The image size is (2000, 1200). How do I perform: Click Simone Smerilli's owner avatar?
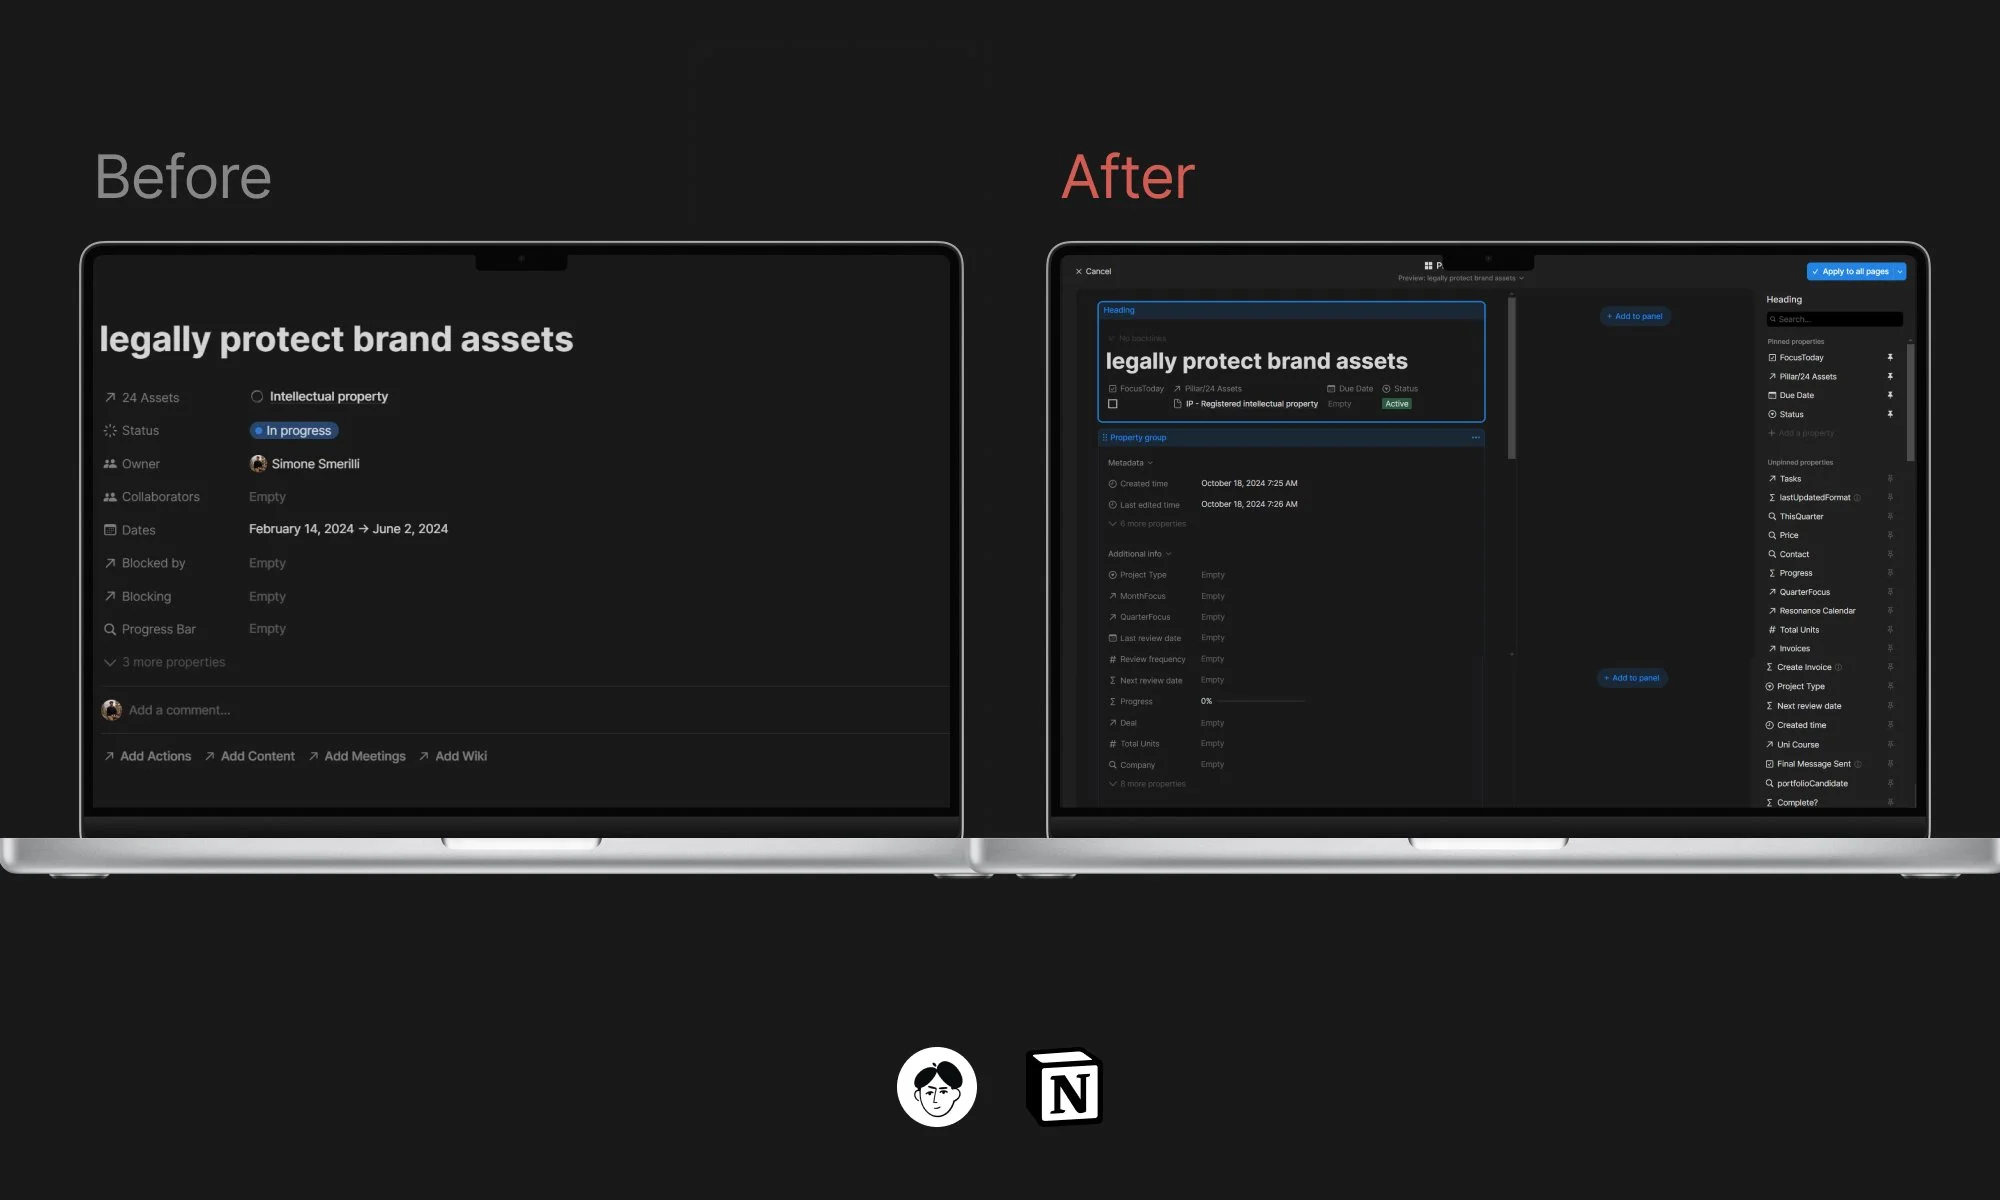(258, 463)
